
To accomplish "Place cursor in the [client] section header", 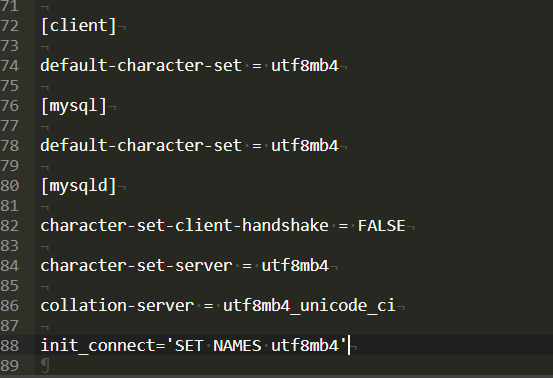I will tap(78, 26).
